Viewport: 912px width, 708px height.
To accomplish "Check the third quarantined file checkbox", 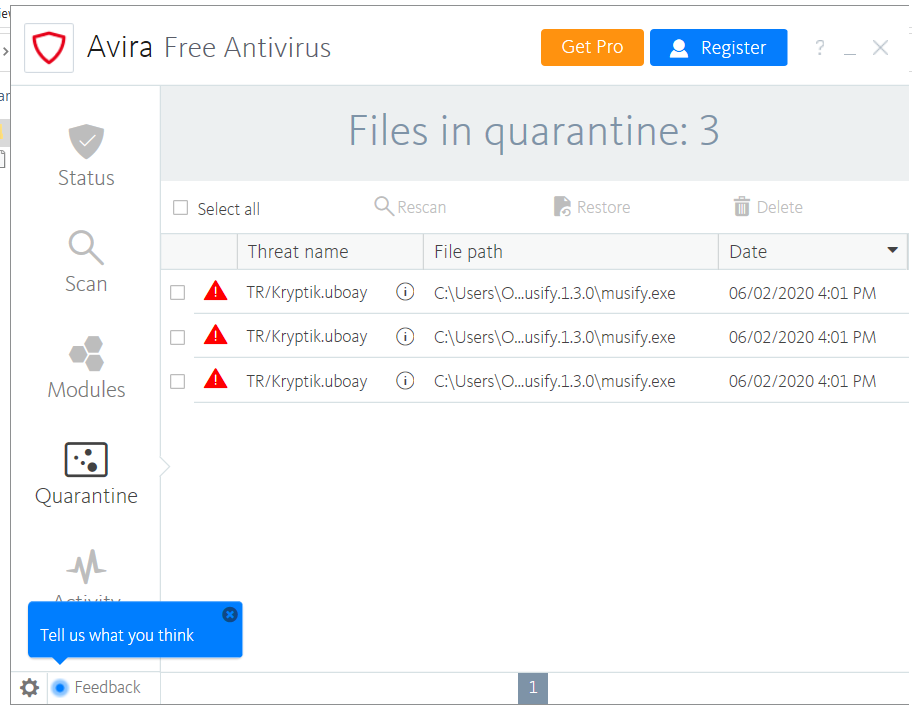I will [x=177, y=381].
